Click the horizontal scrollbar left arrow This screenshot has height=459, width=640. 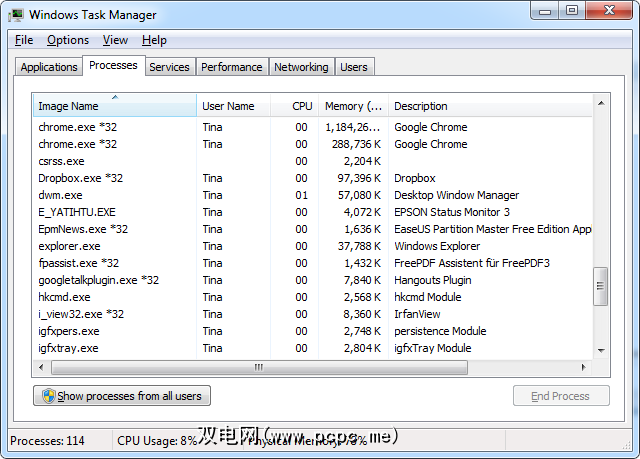(41, 367)
